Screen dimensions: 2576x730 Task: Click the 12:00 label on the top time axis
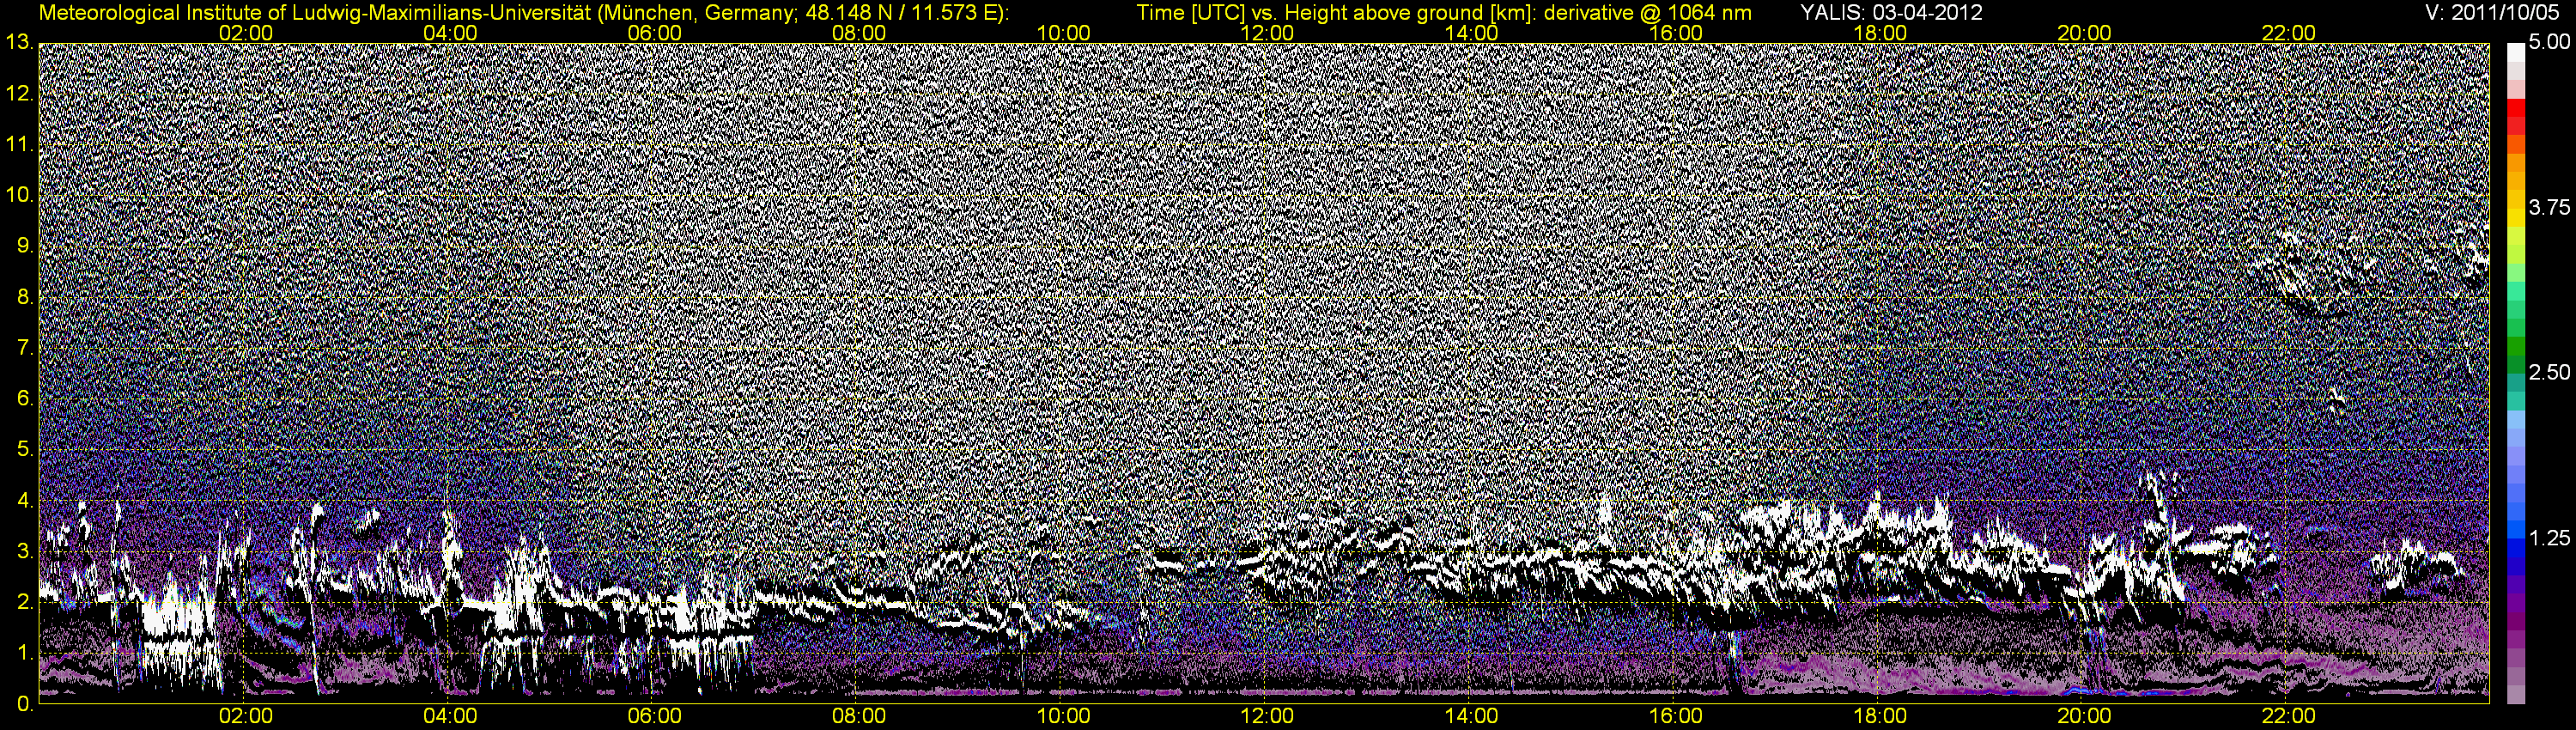(1267, 33)
